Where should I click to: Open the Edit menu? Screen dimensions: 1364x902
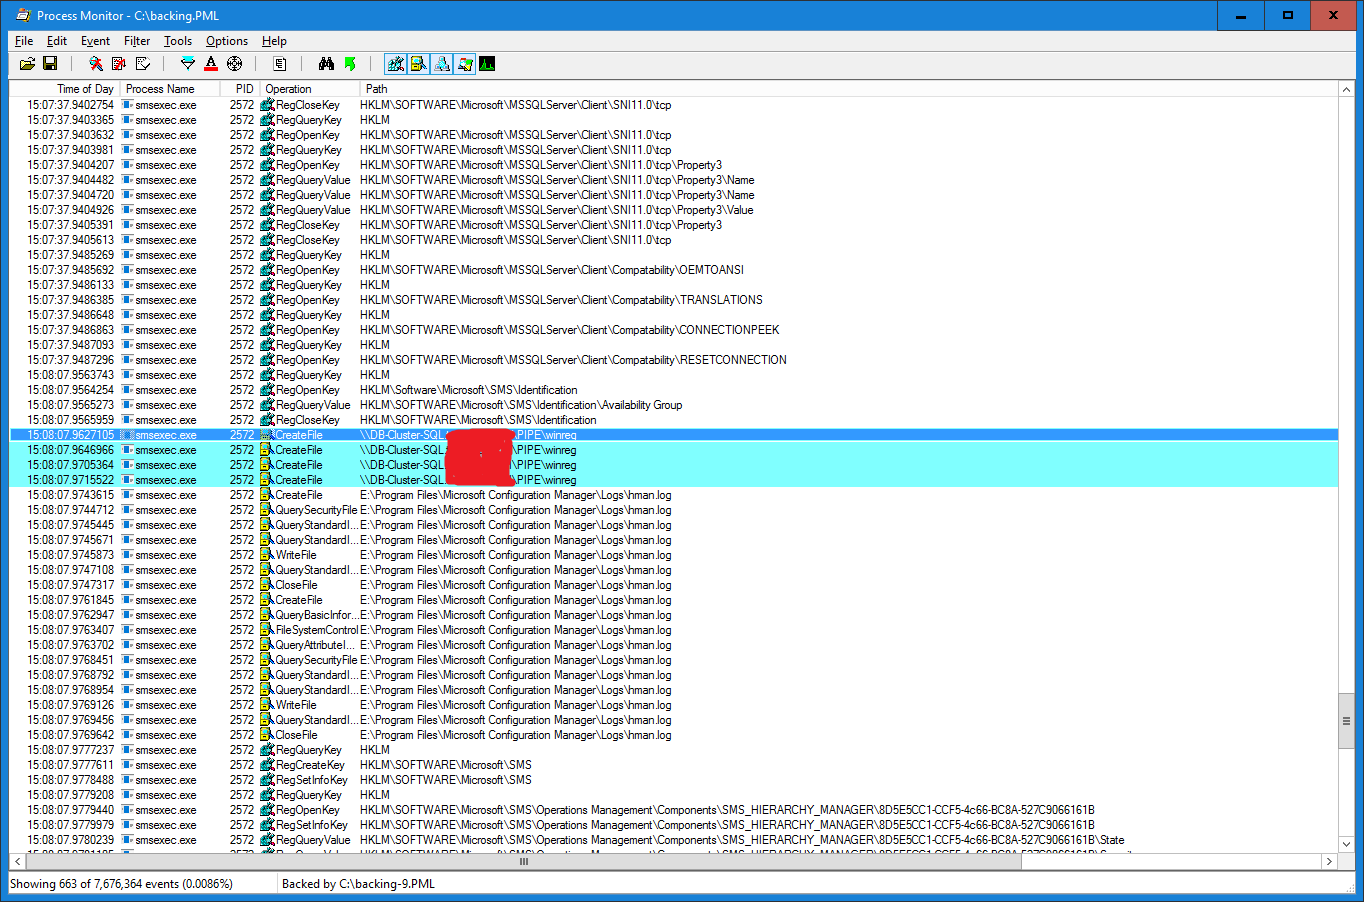click(57, 41)
